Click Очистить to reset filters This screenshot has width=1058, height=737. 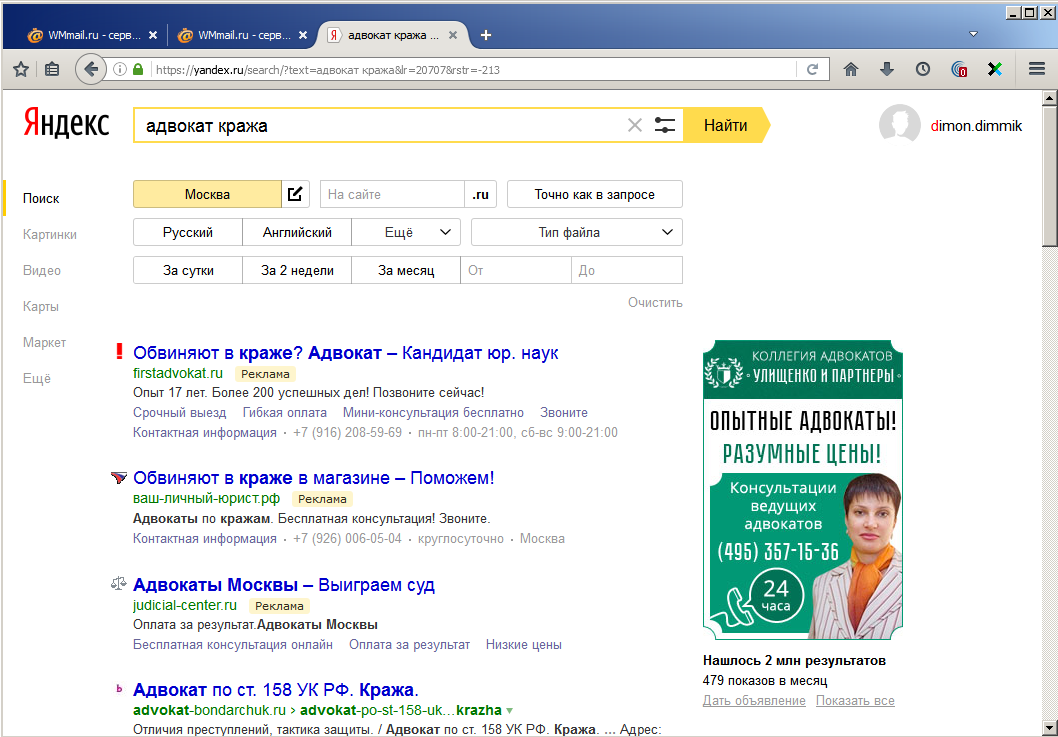pyautogui.click(x=655, y=302)
